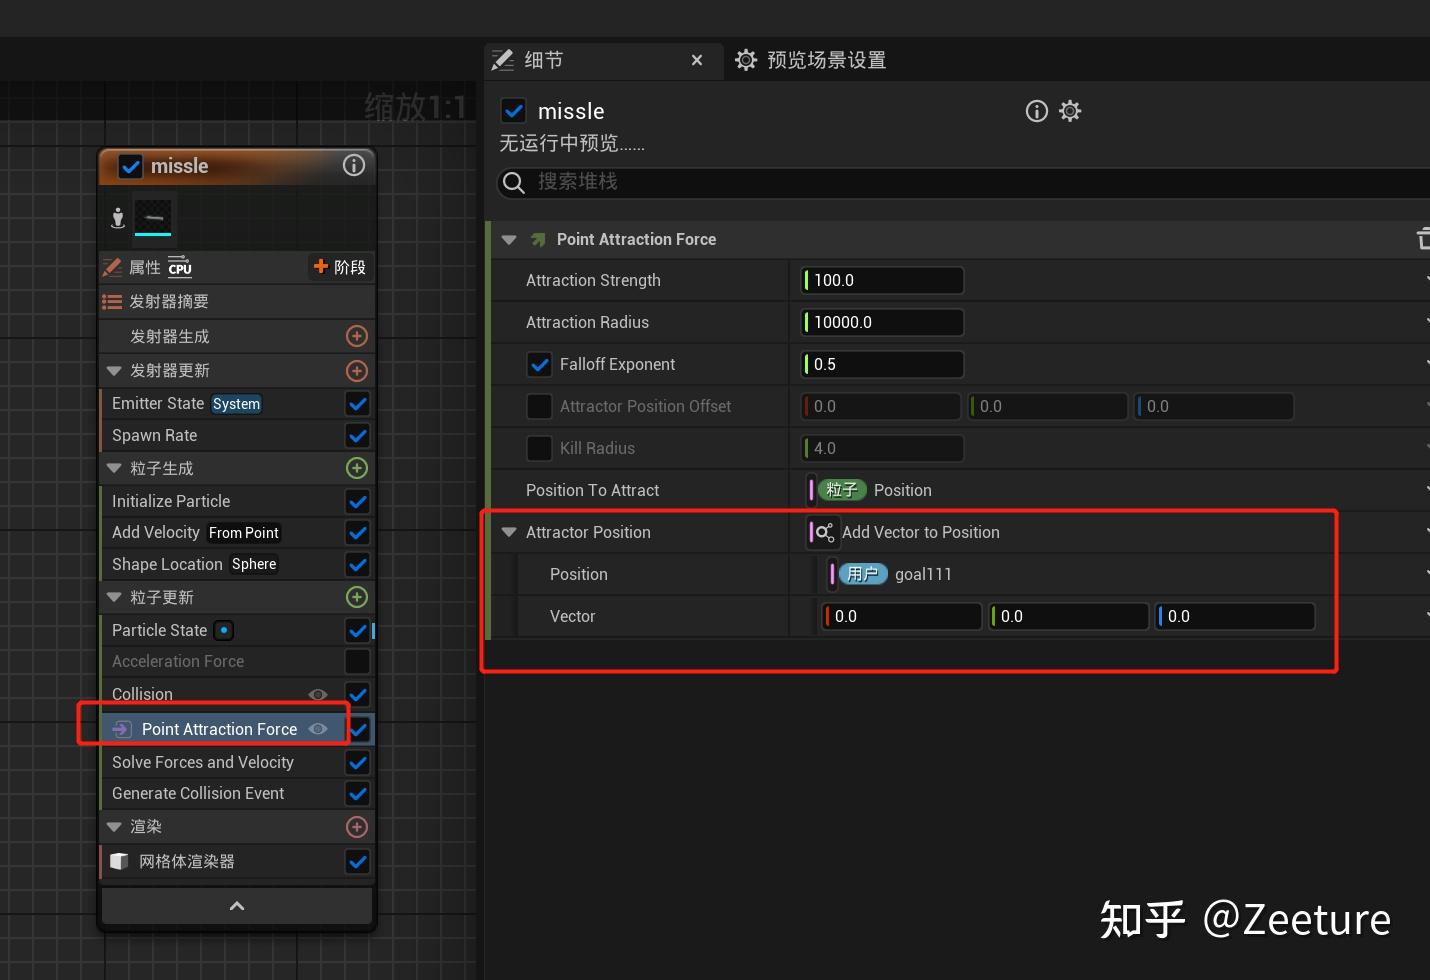Click the info icon in details header
The image size is (1430, 980).
(1037, 111)
